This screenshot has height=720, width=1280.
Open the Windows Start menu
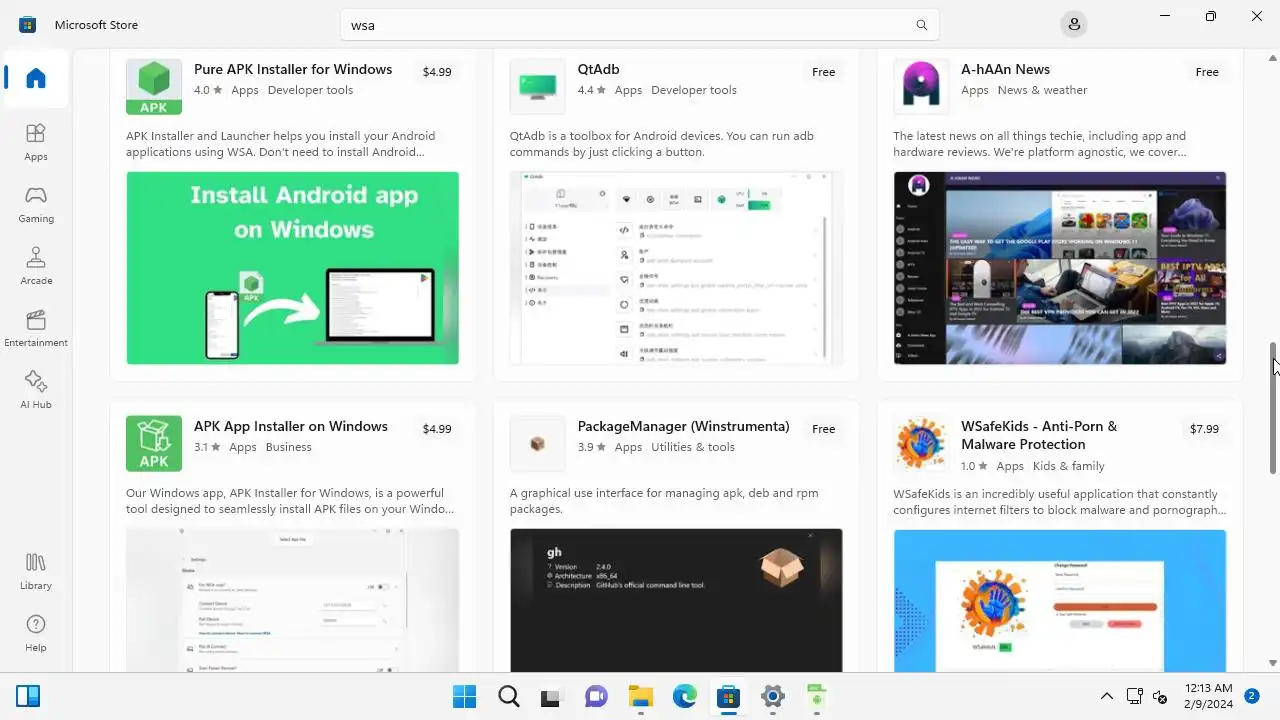(464, 696)
